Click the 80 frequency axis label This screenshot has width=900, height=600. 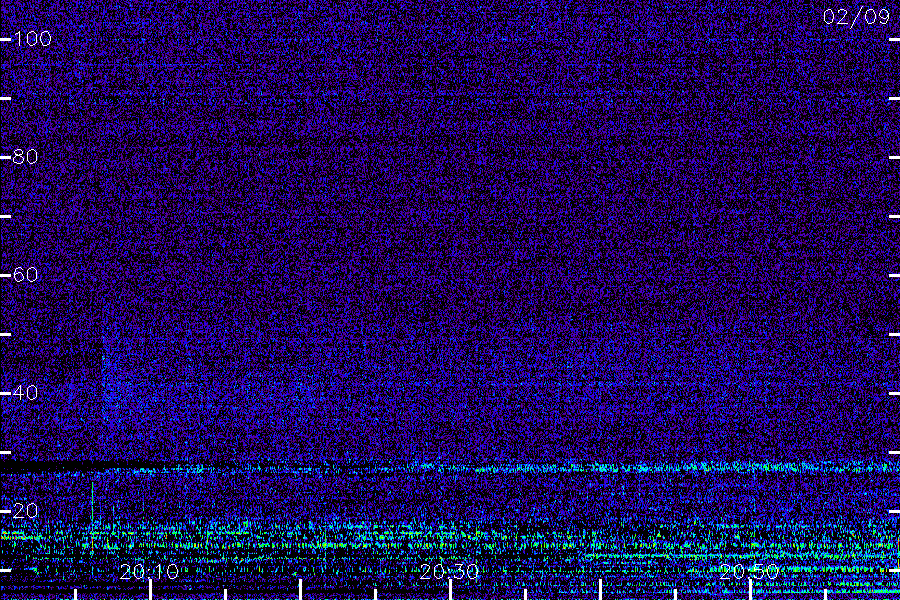click(25, 156)
